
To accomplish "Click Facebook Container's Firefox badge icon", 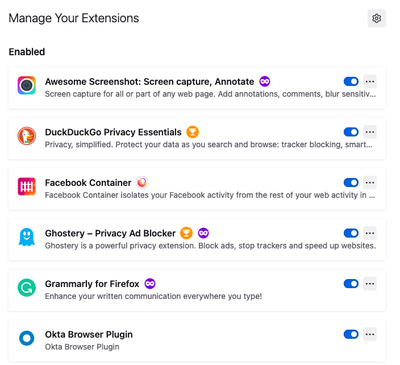I will (x=142, y=183).
